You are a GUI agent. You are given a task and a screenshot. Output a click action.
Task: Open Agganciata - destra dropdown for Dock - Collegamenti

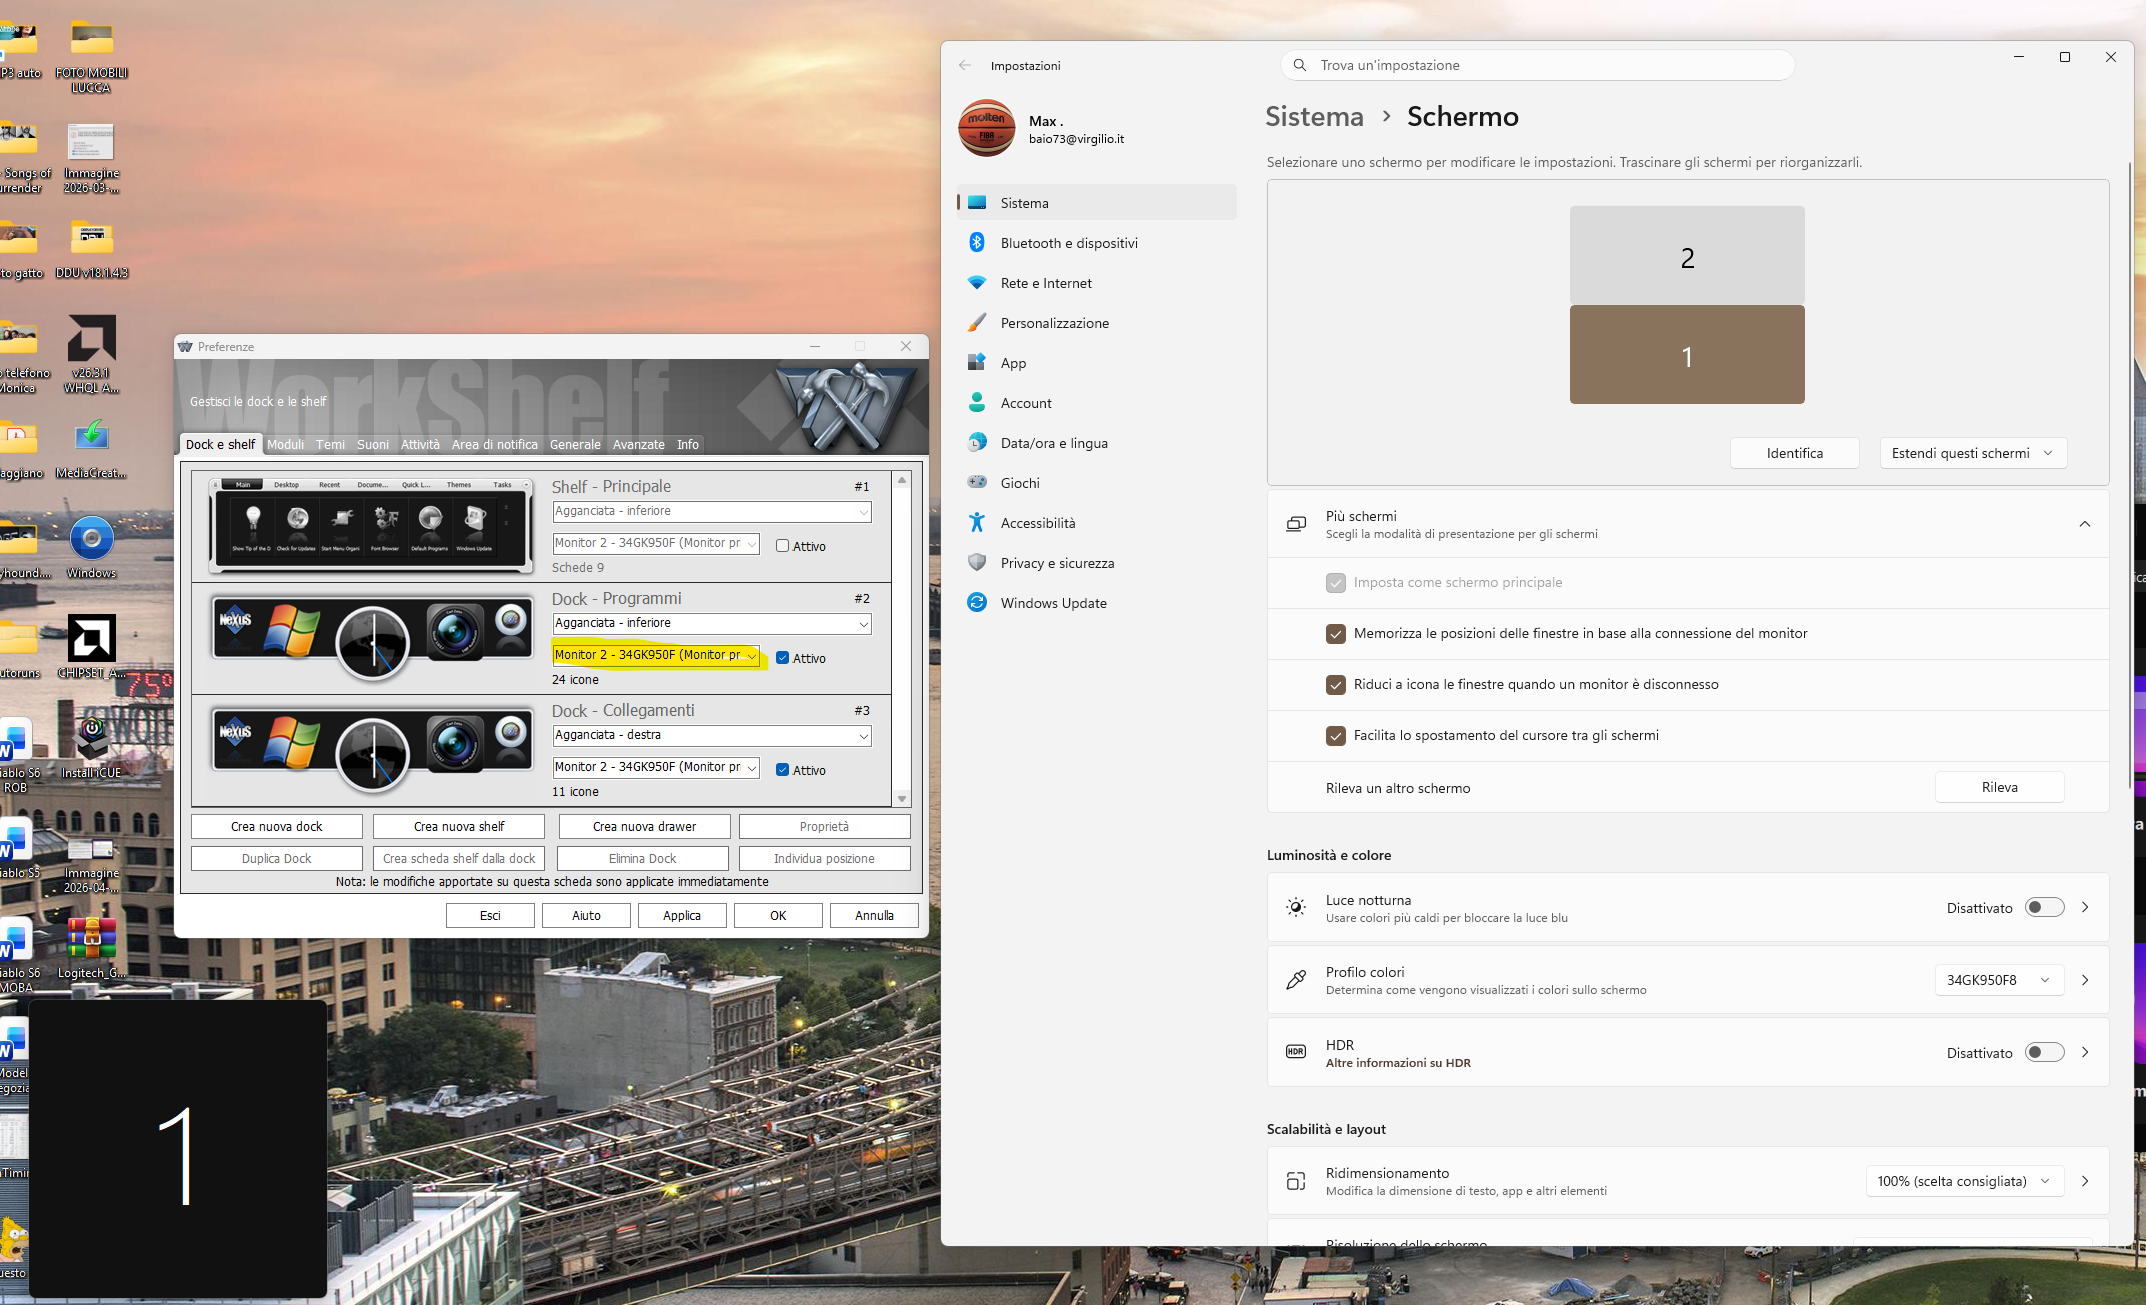coord(712,735)
